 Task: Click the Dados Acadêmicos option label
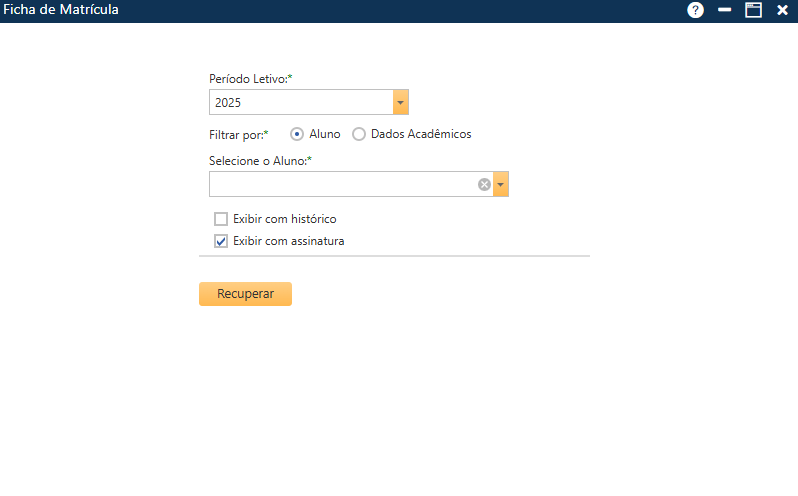click(x=420, y=134)
